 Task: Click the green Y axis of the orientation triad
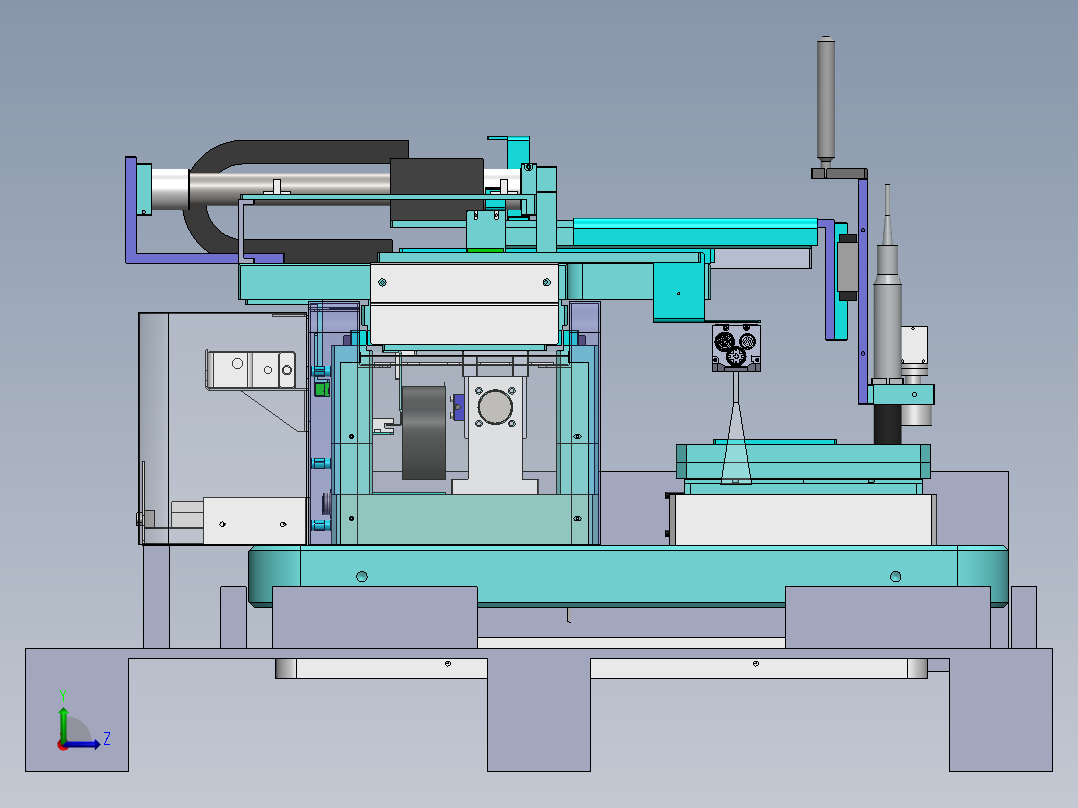[x=63, y=723]
